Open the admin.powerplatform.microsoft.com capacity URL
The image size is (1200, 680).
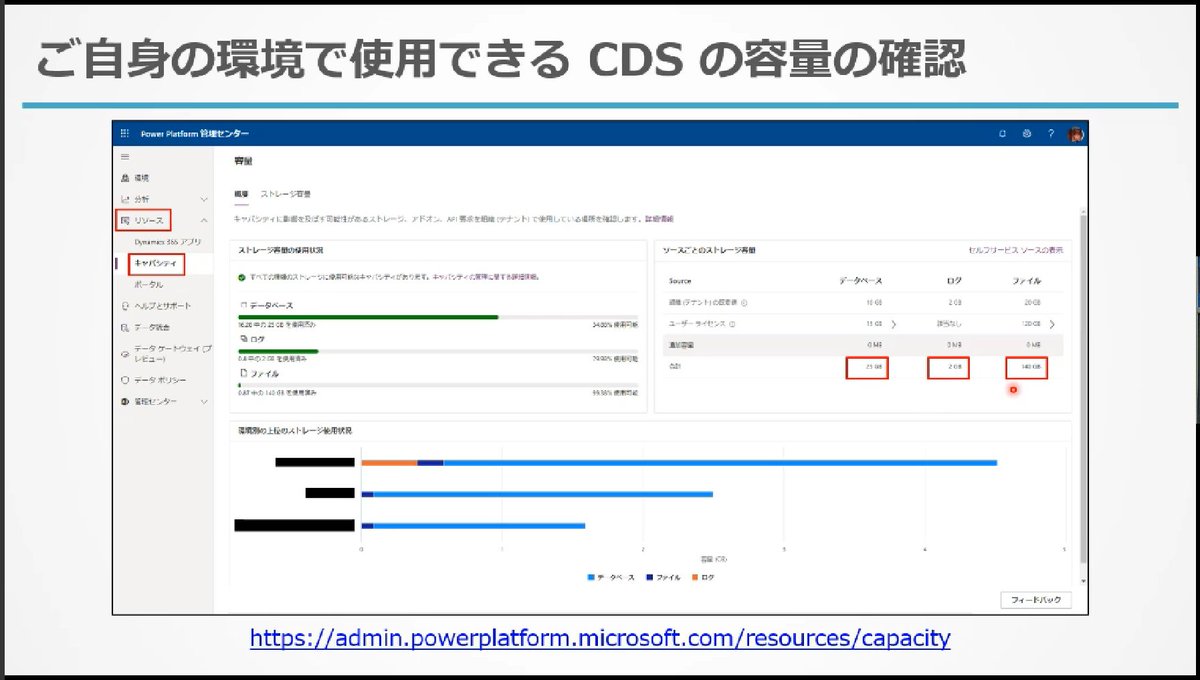600,637
